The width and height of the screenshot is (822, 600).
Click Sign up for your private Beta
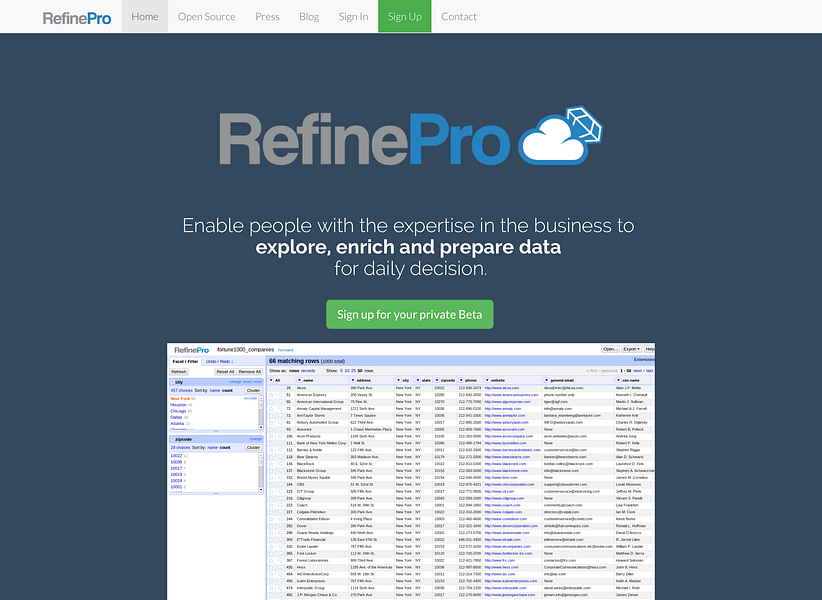[x=409, y=314]
